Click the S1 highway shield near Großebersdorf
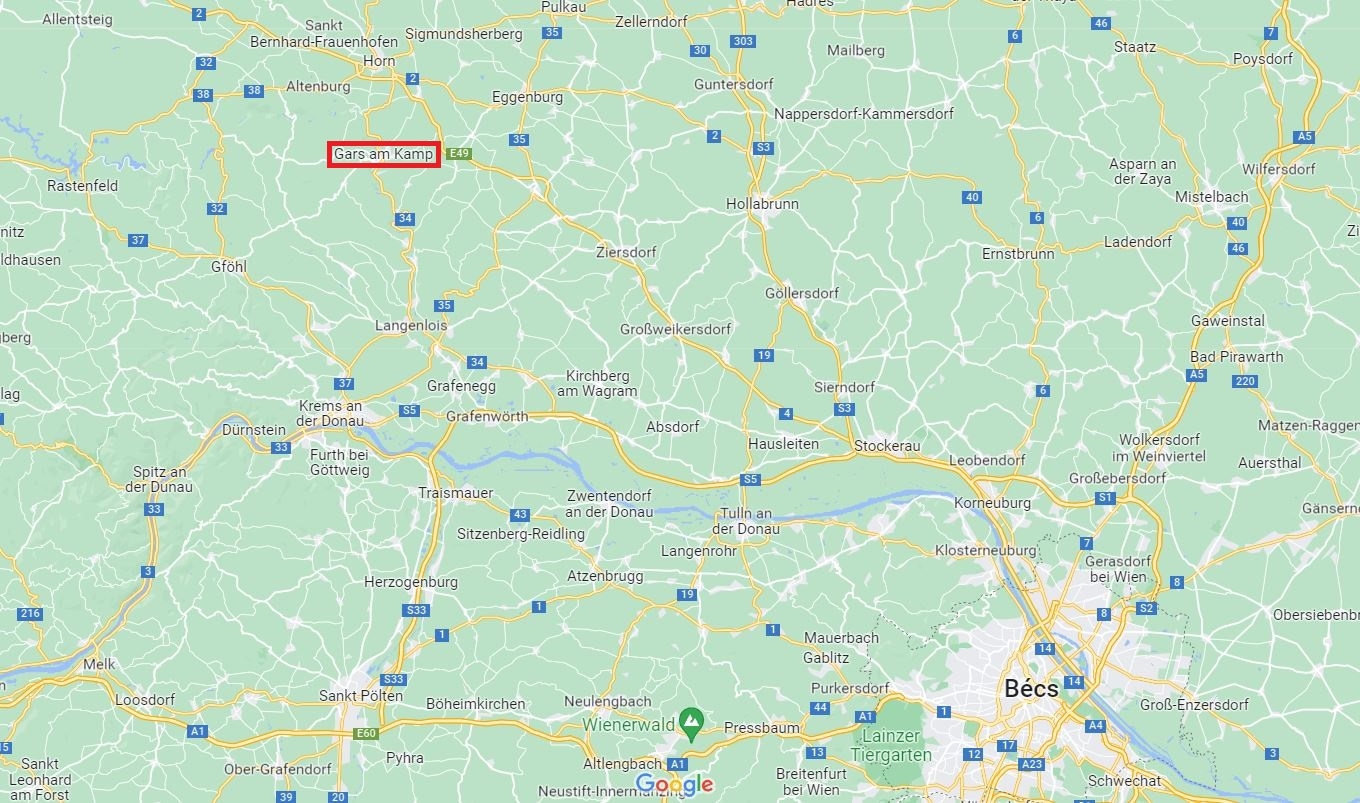 pos(1105,497)
